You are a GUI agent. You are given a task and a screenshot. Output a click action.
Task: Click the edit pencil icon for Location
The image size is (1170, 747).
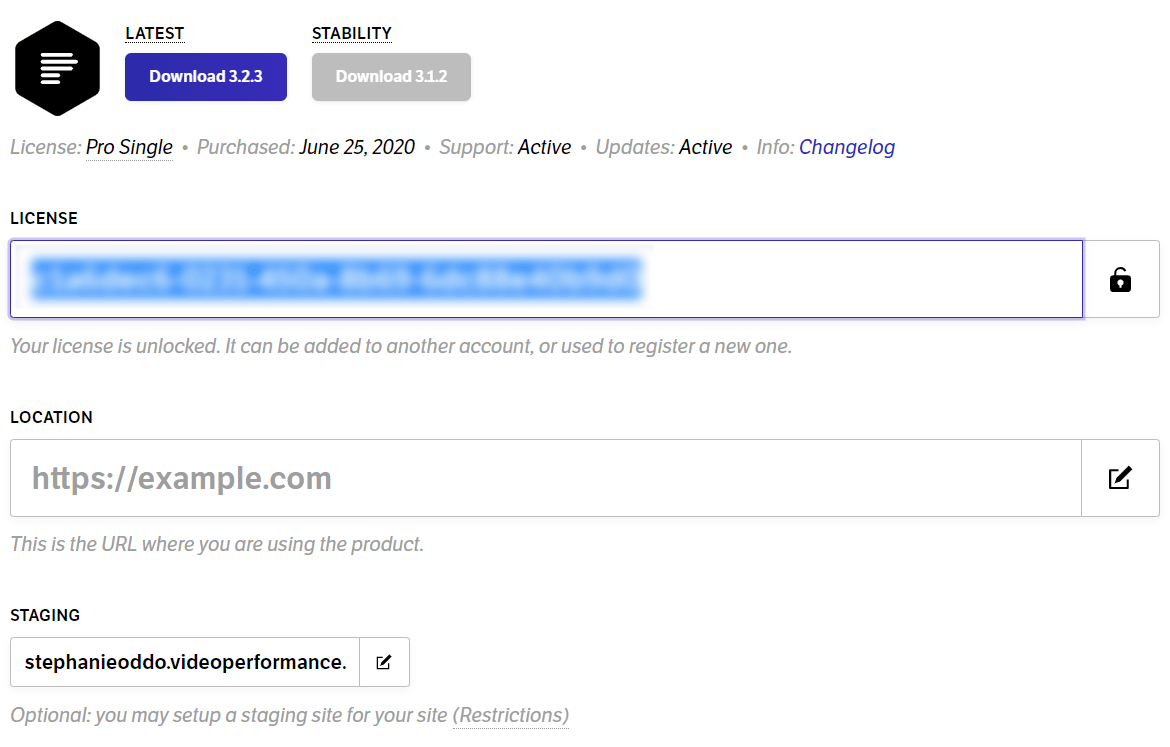[x=1120, y=478]
